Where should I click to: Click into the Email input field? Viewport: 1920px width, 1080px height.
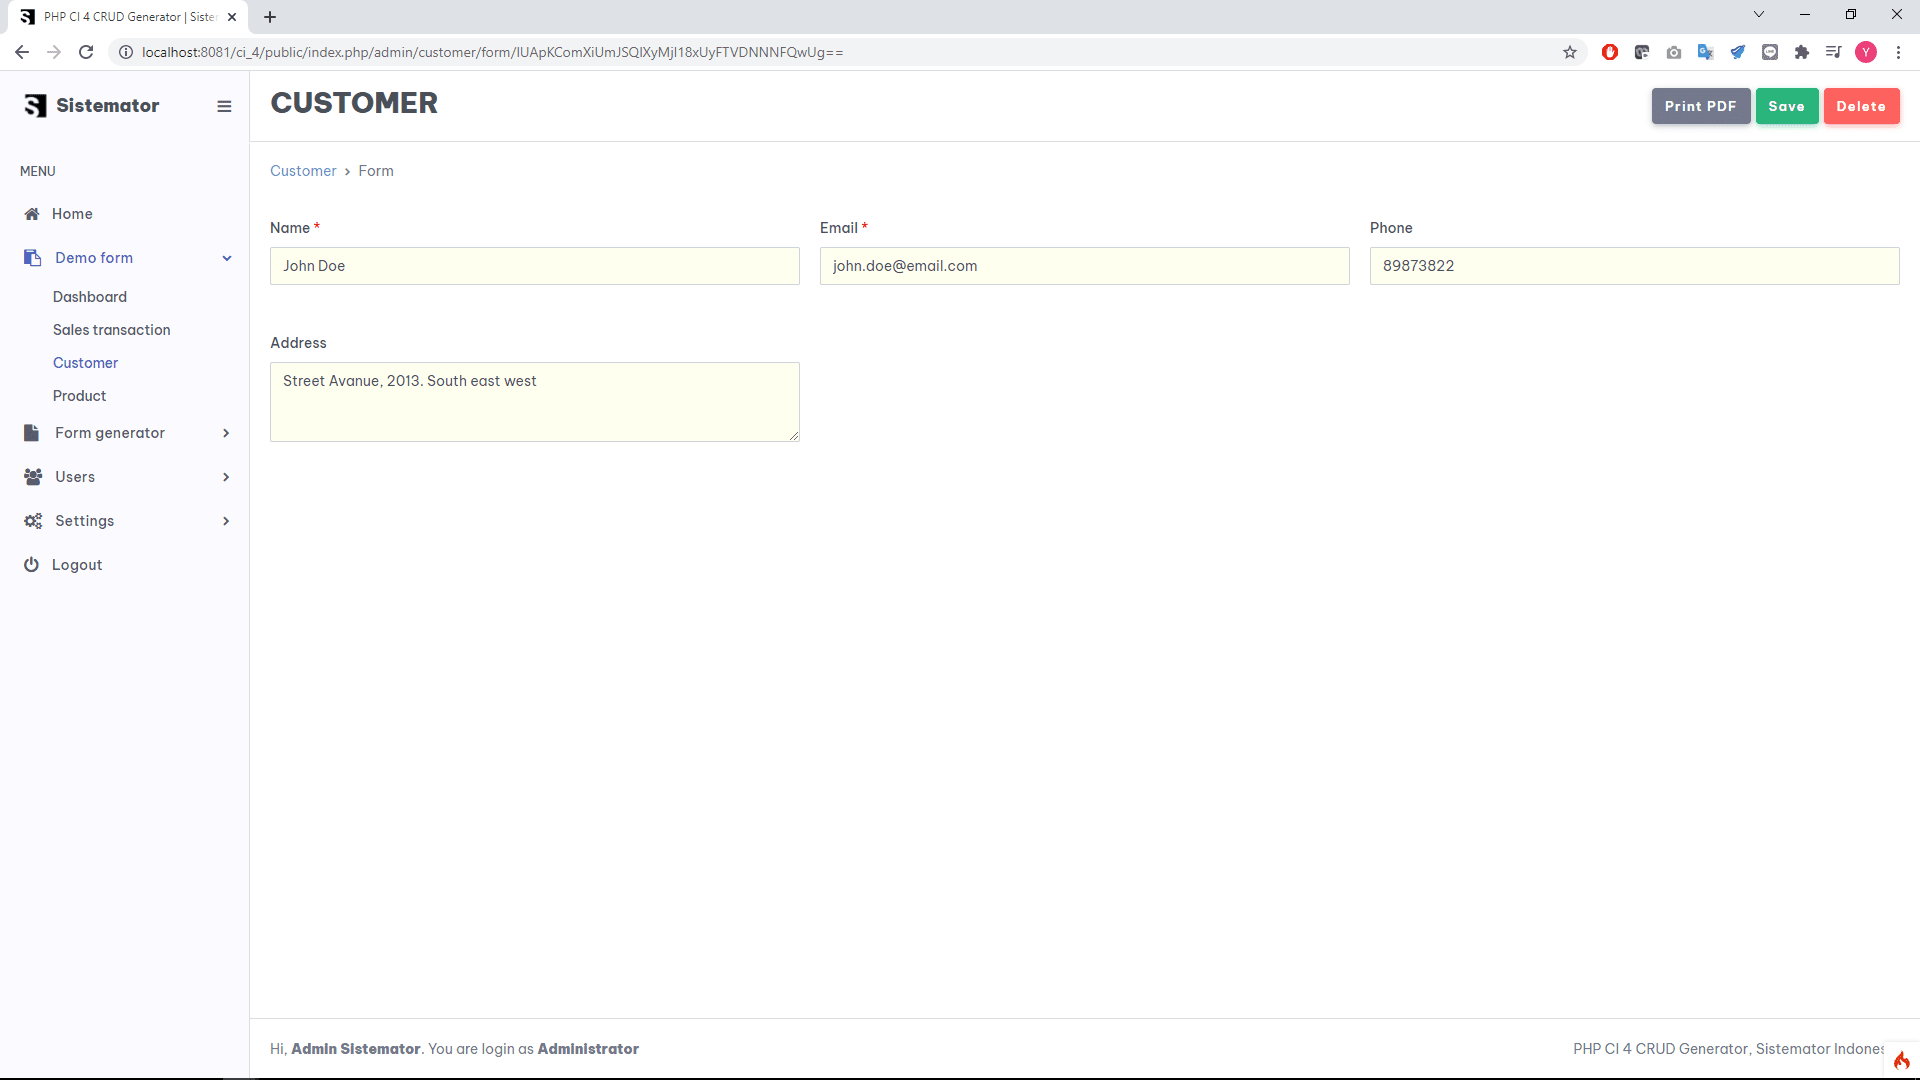[1084, 266]
